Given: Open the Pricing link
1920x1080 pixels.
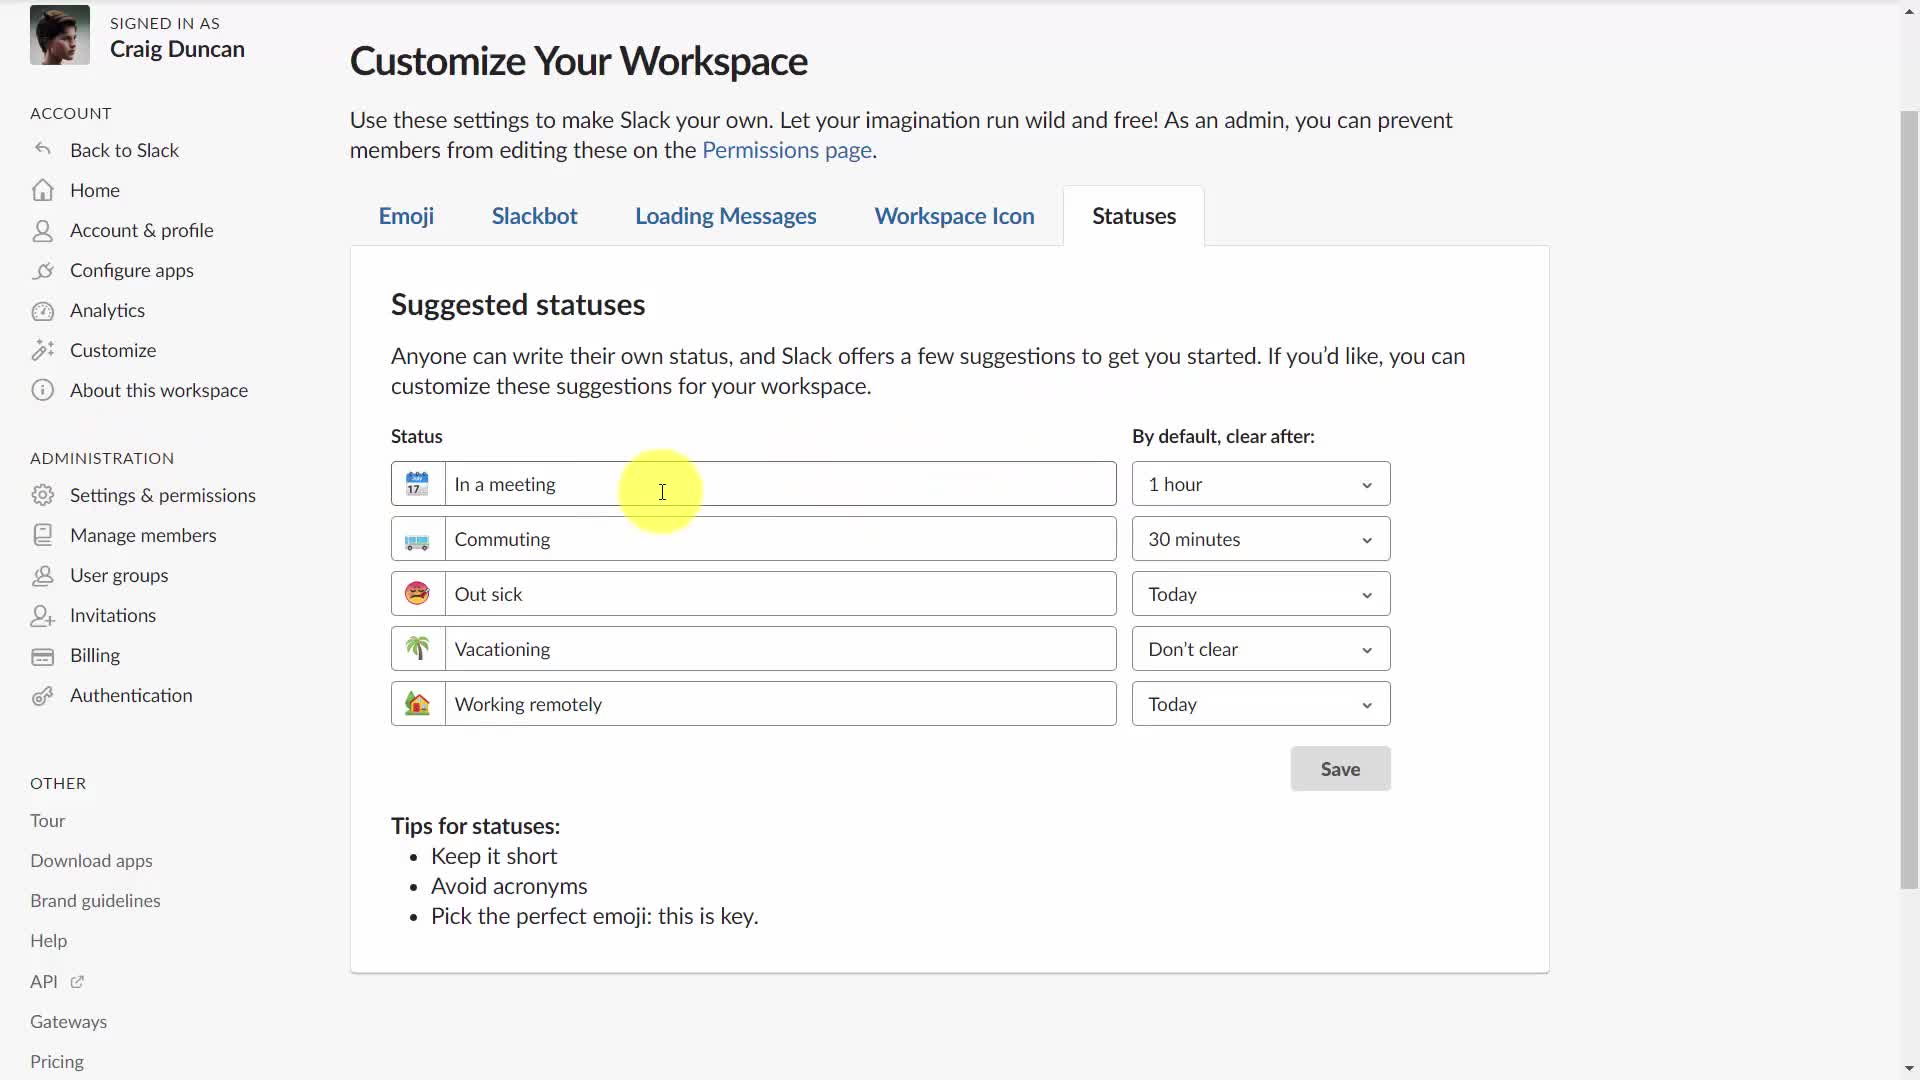Looking at the screenshot, I should point(57,1062).
